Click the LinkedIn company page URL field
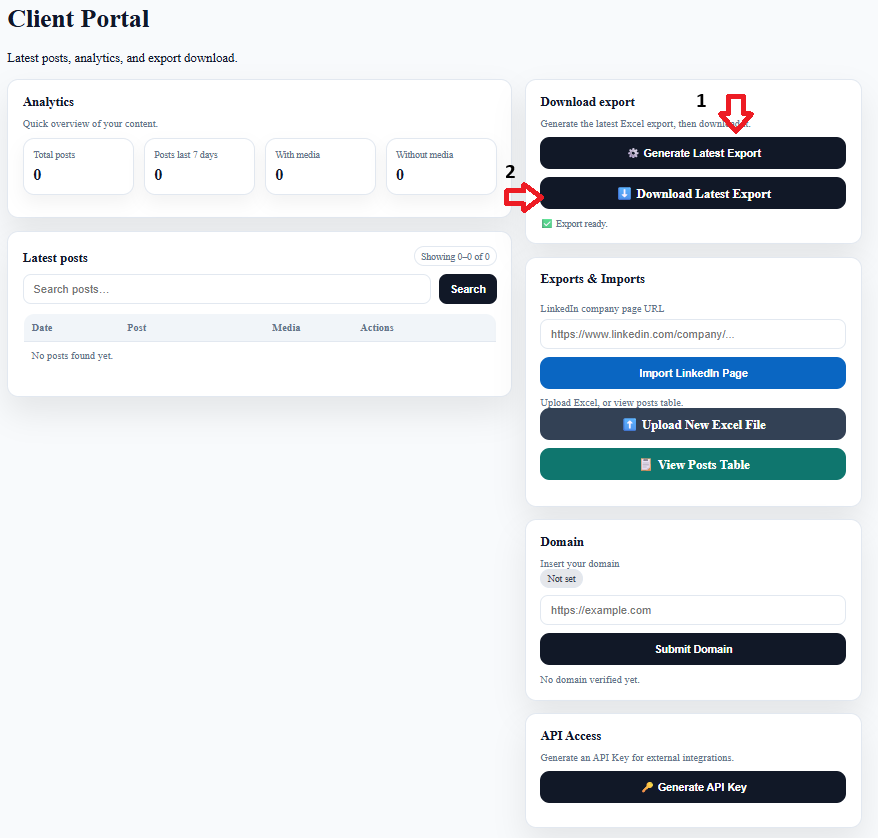 click(x=693, y=334)
